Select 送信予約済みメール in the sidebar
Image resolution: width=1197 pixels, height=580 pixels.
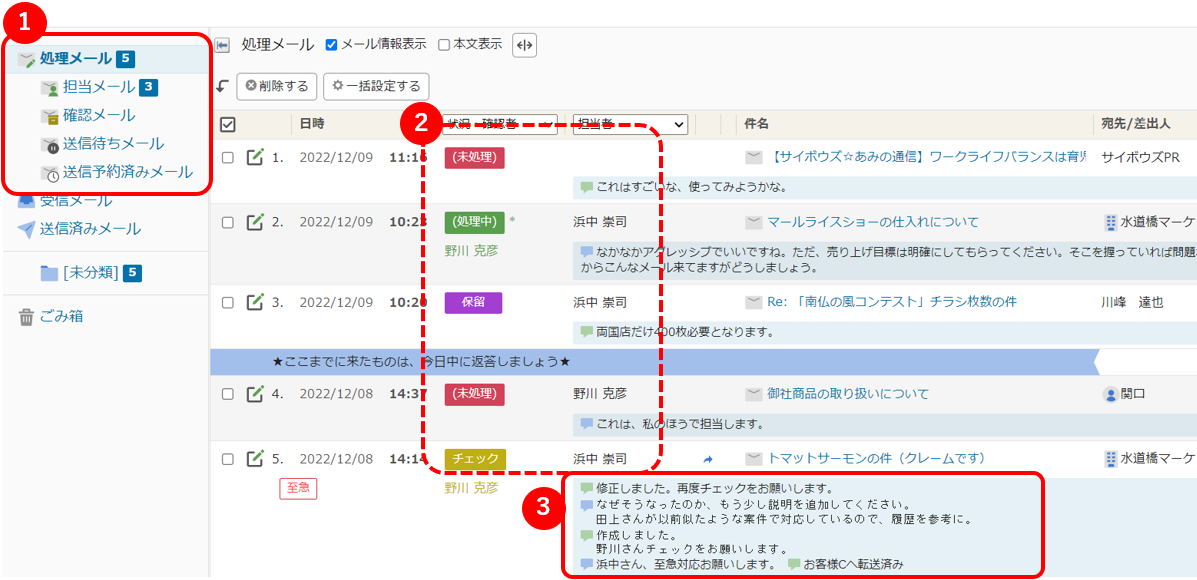127,172
